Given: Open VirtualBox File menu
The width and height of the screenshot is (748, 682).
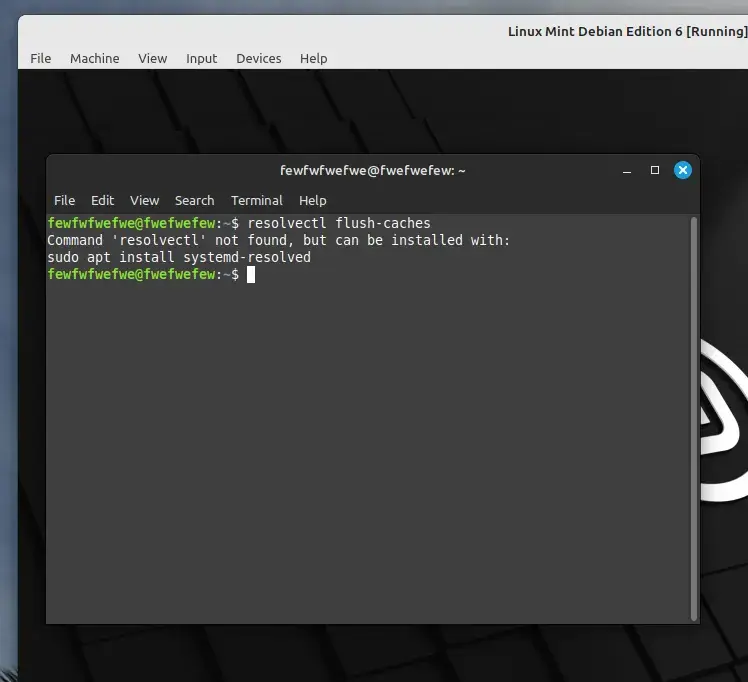Looking at the screenshot, I should coord(41,58).
